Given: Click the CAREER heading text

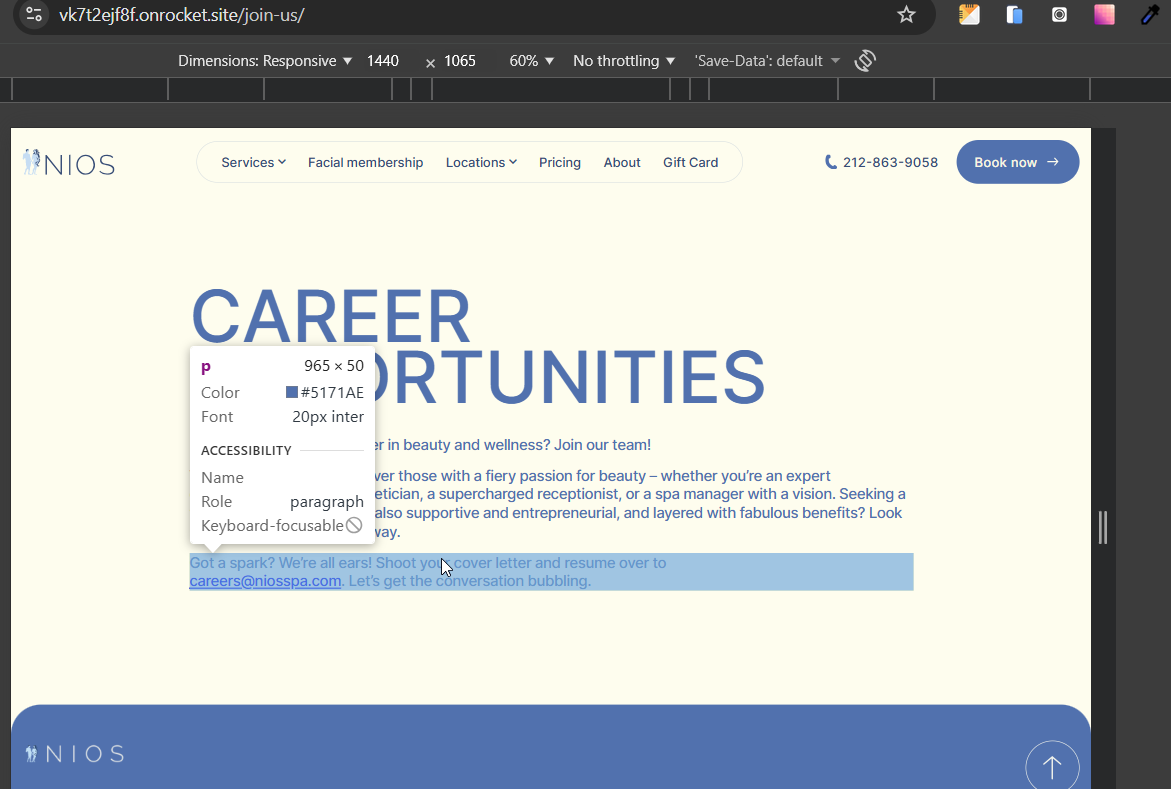Looking at the screenshot, I should point(331,317).
